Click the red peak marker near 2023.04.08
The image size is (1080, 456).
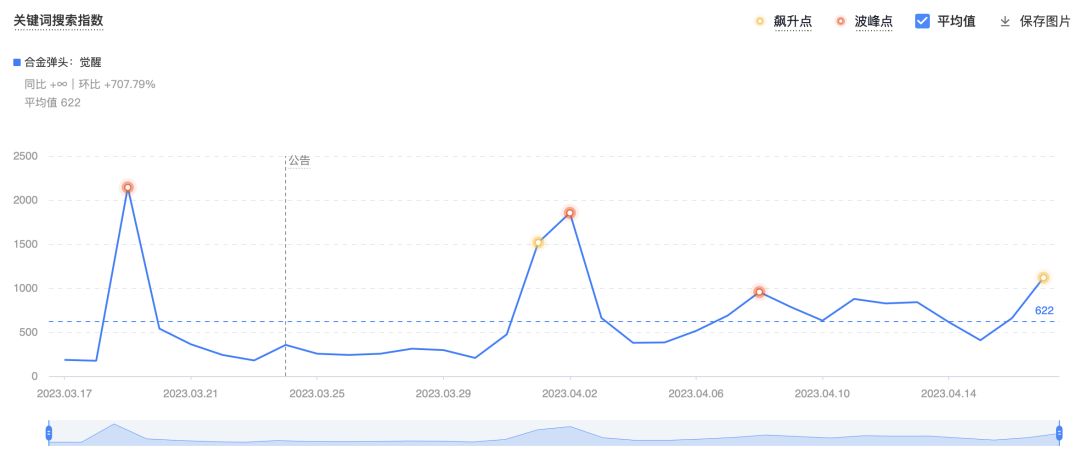[760, 292]
